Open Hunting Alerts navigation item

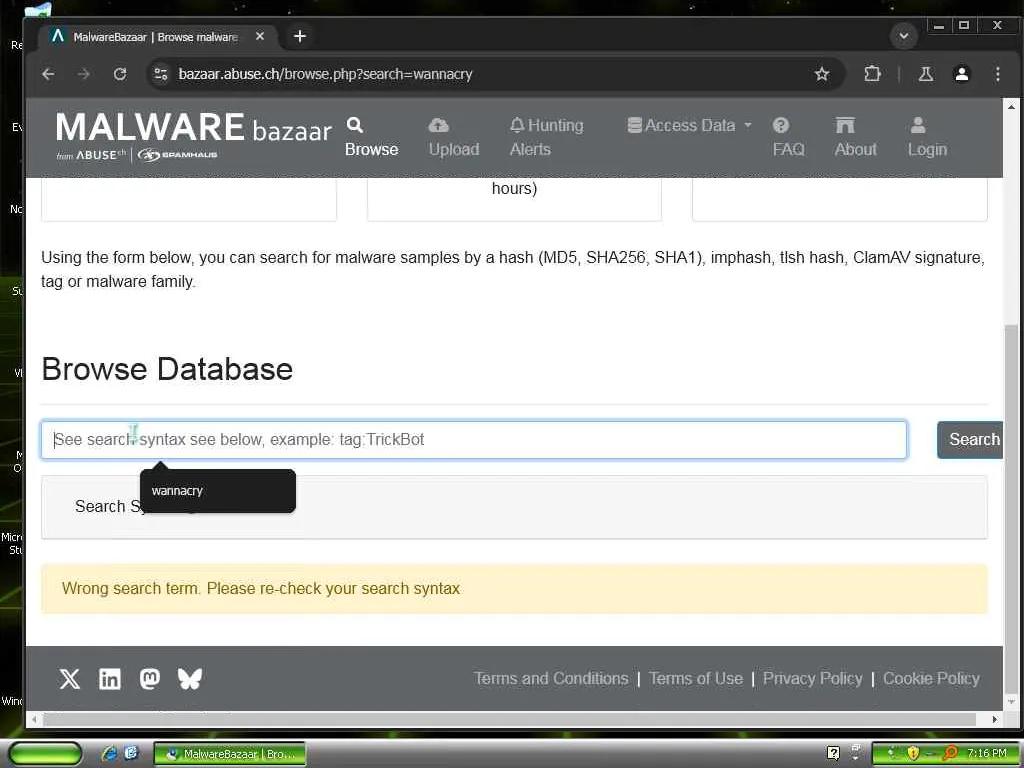(547, 138)
